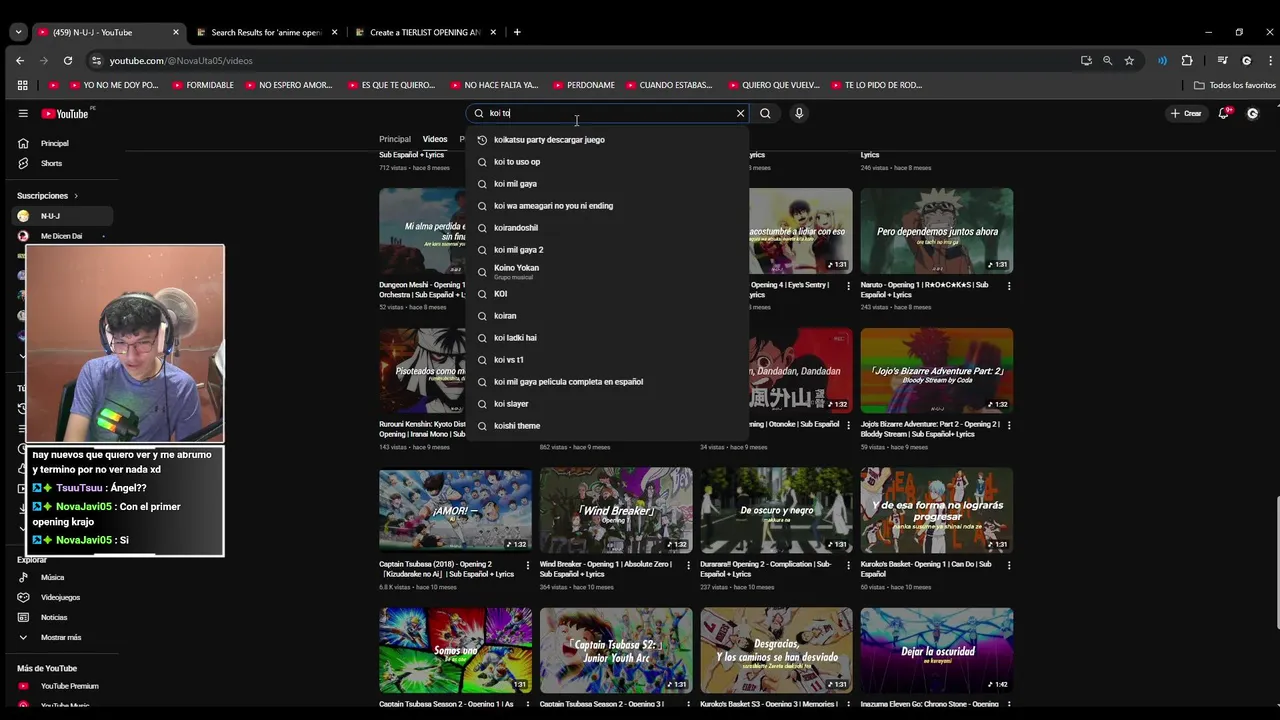Open the Wind Breaker Opening 1 thumbnail
1280x720 pixels.
[x=616, y=511]
